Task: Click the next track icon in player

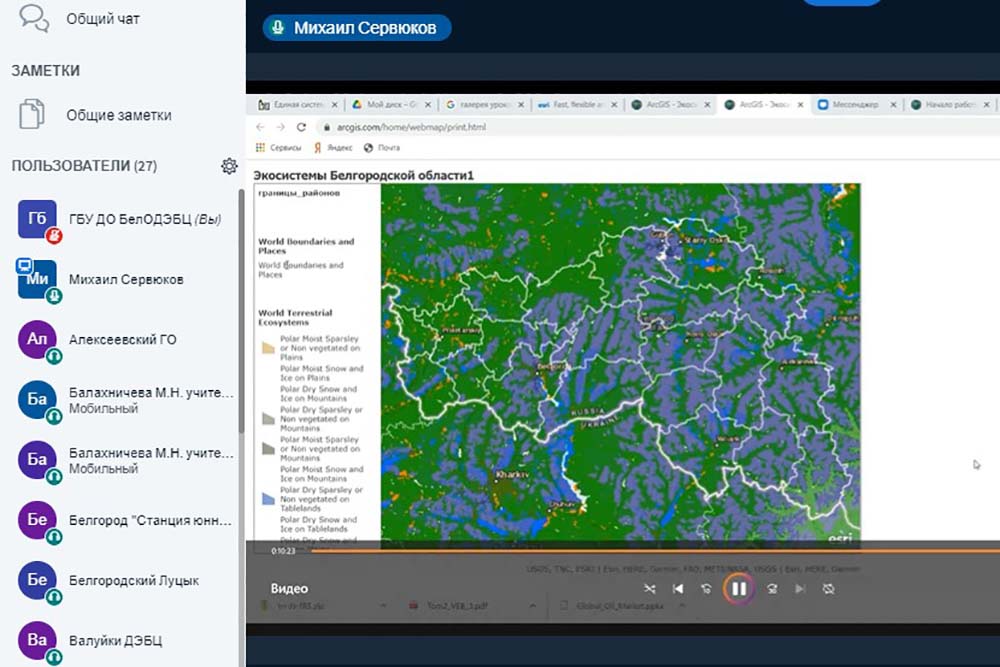Action: coord(800,589)
